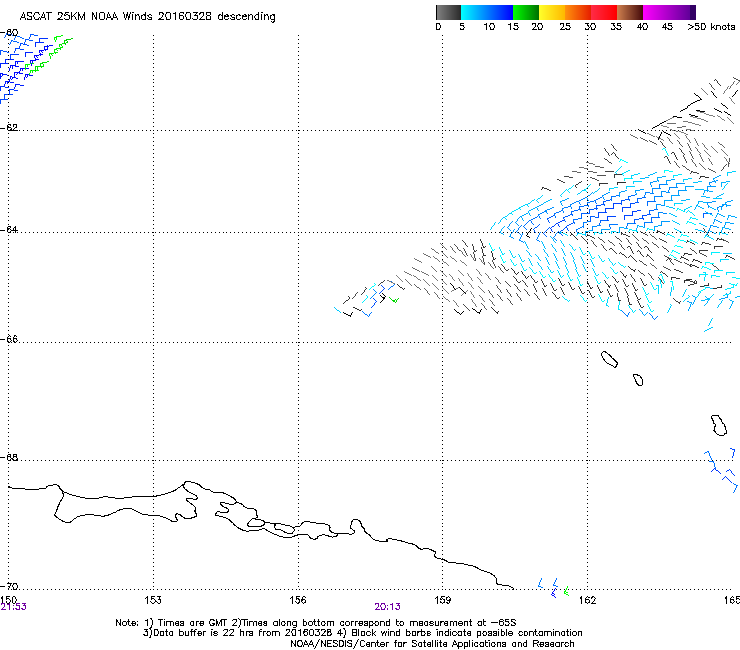Click latitude label -64

click(x=10, y=229)
